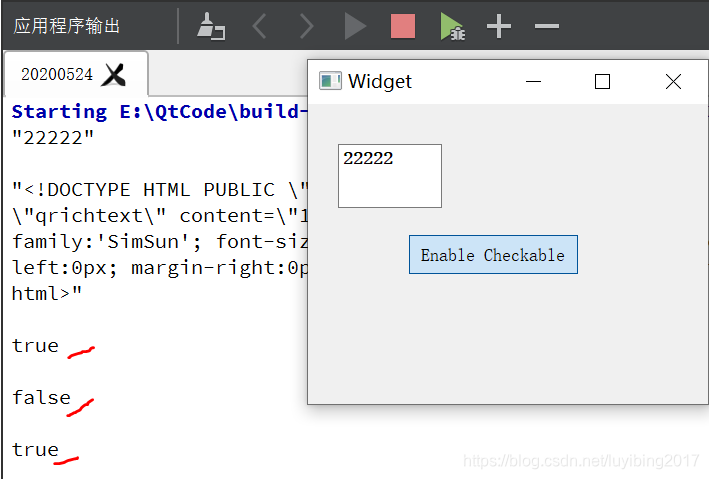
Task: Minimize the Widget window
Action: pyautogui.click(x=534, y=82)
